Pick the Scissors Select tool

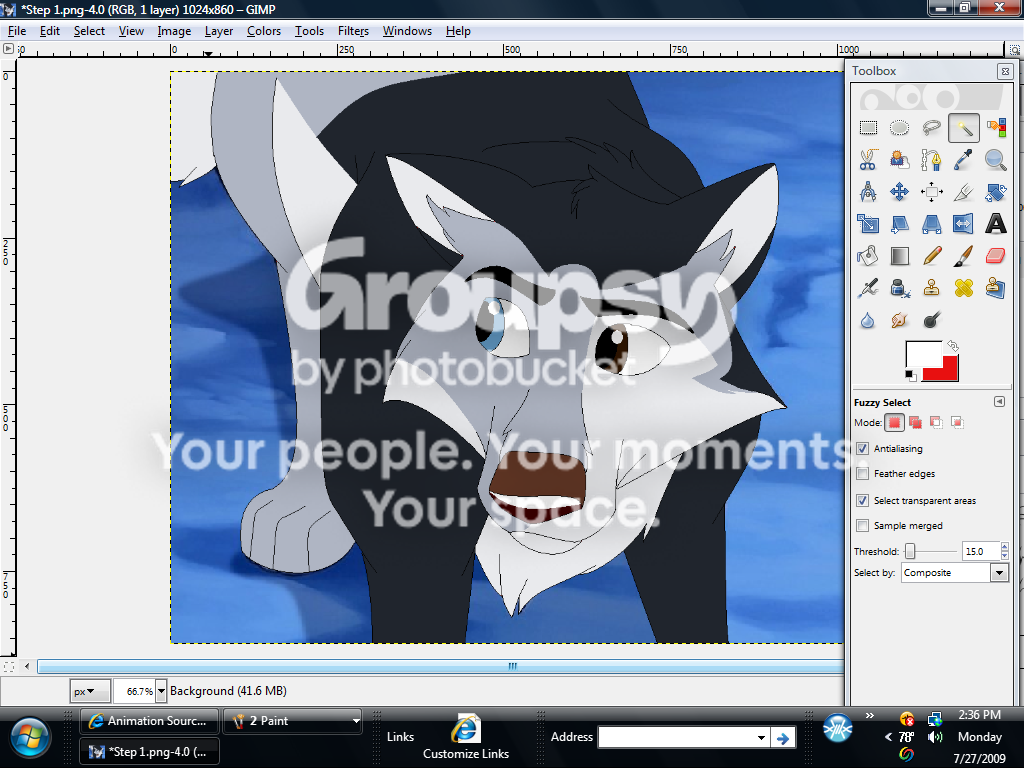[868, 160]
